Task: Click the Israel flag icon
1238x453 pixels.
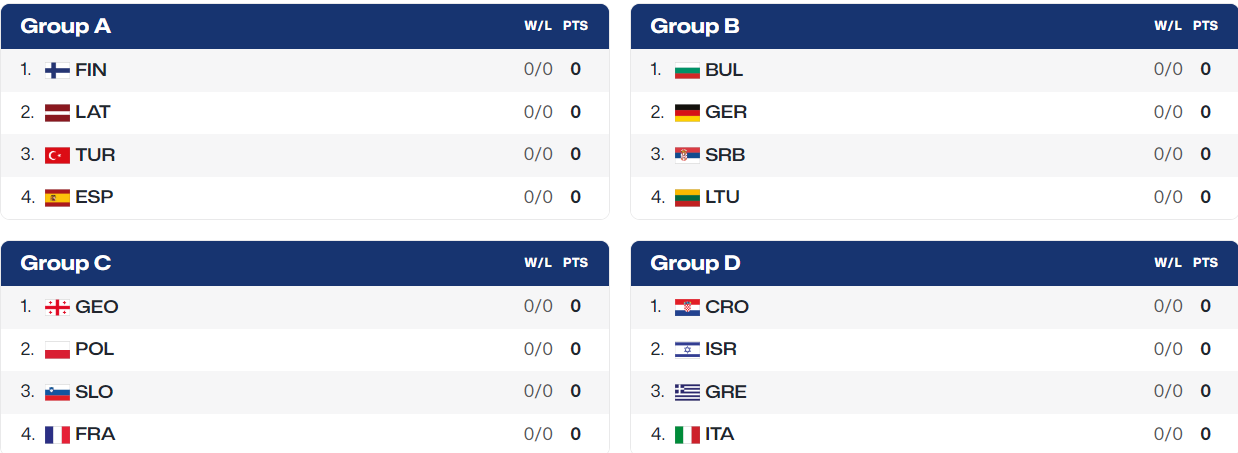Action: point(687,349)
